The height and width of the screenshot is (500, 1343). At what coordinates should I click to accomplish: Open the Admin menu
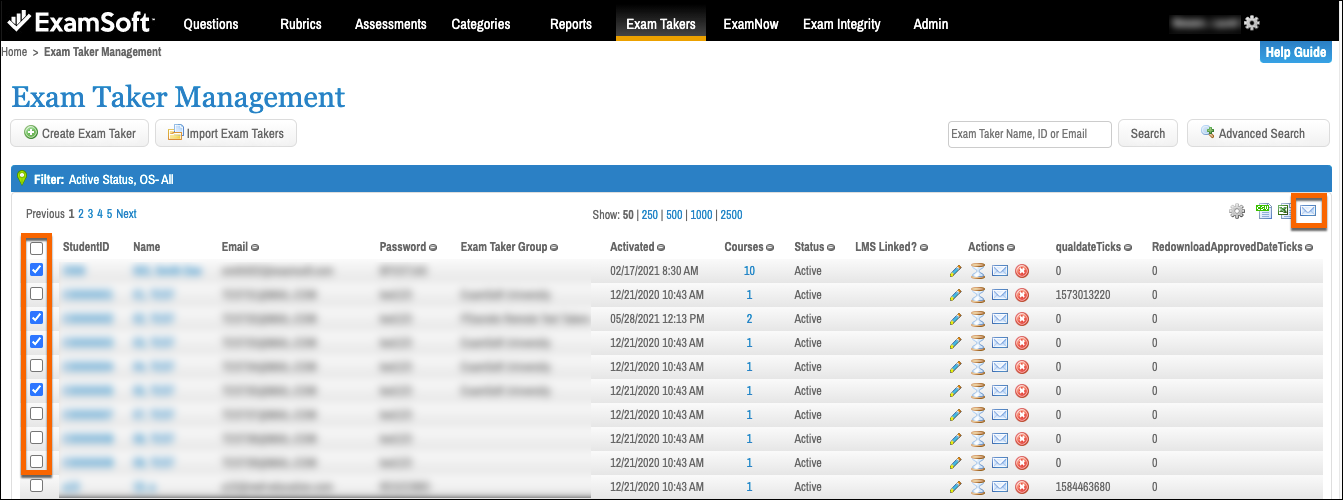(931, 24)
